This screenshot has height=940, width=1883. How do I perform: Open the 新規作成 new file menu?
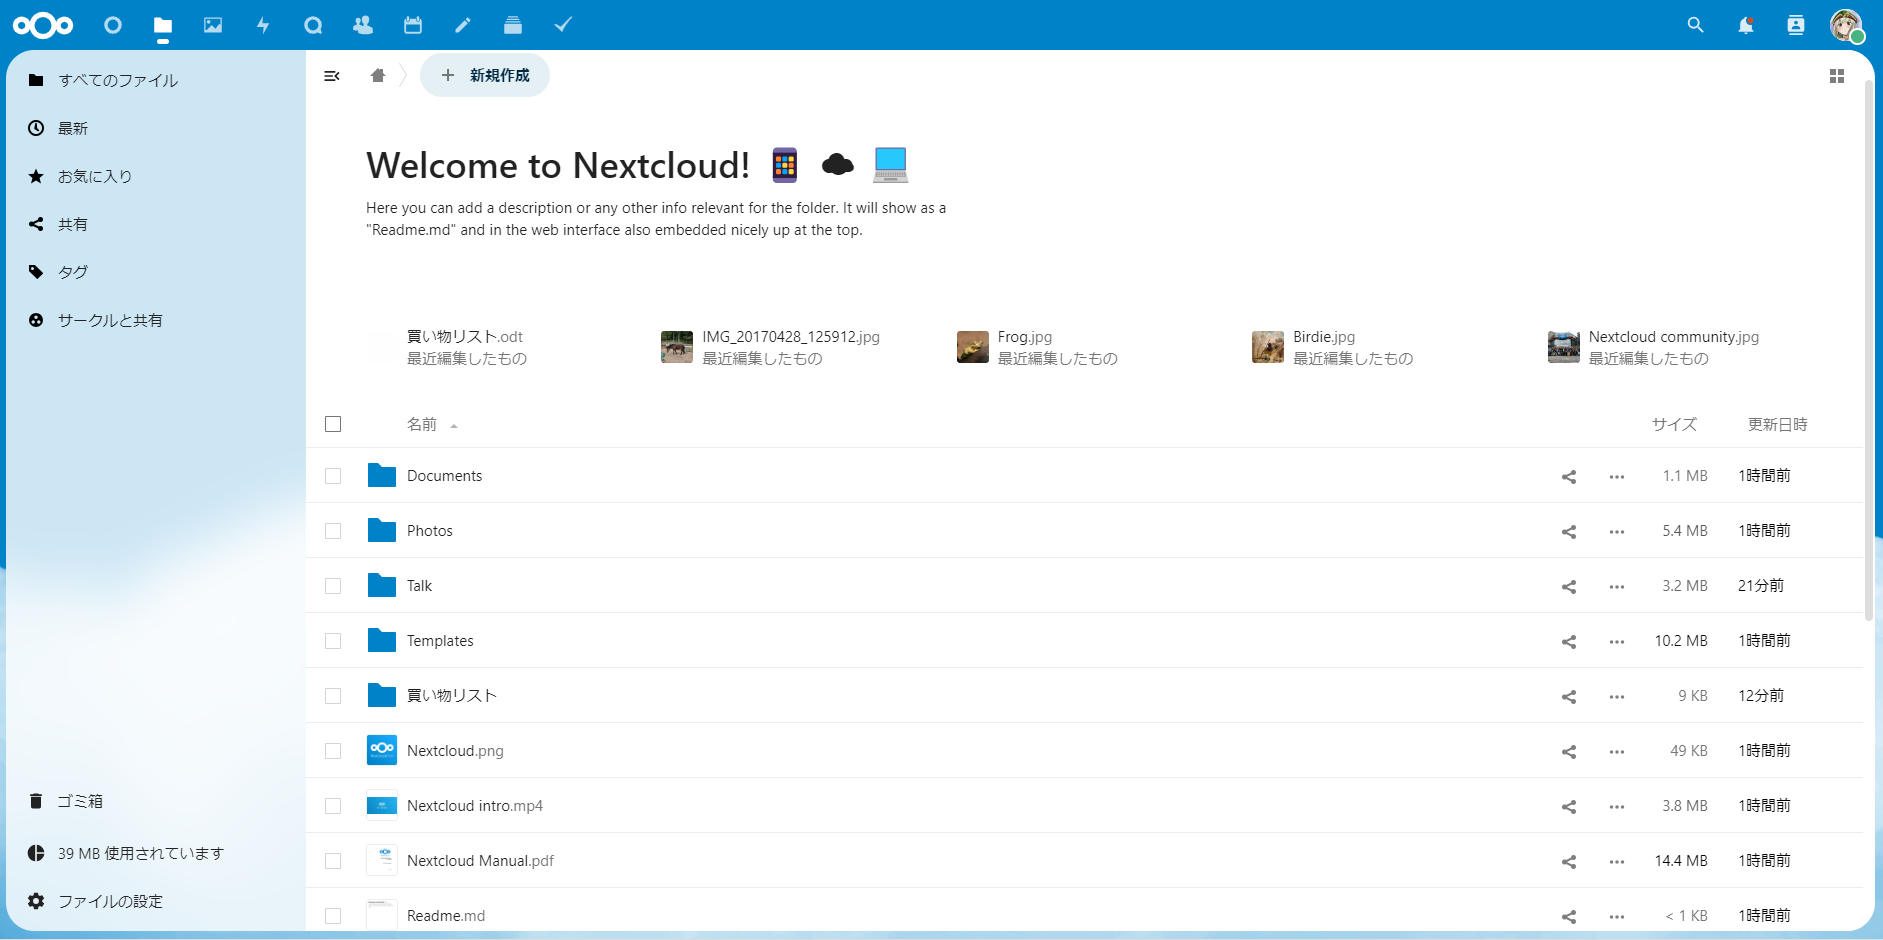485,75
